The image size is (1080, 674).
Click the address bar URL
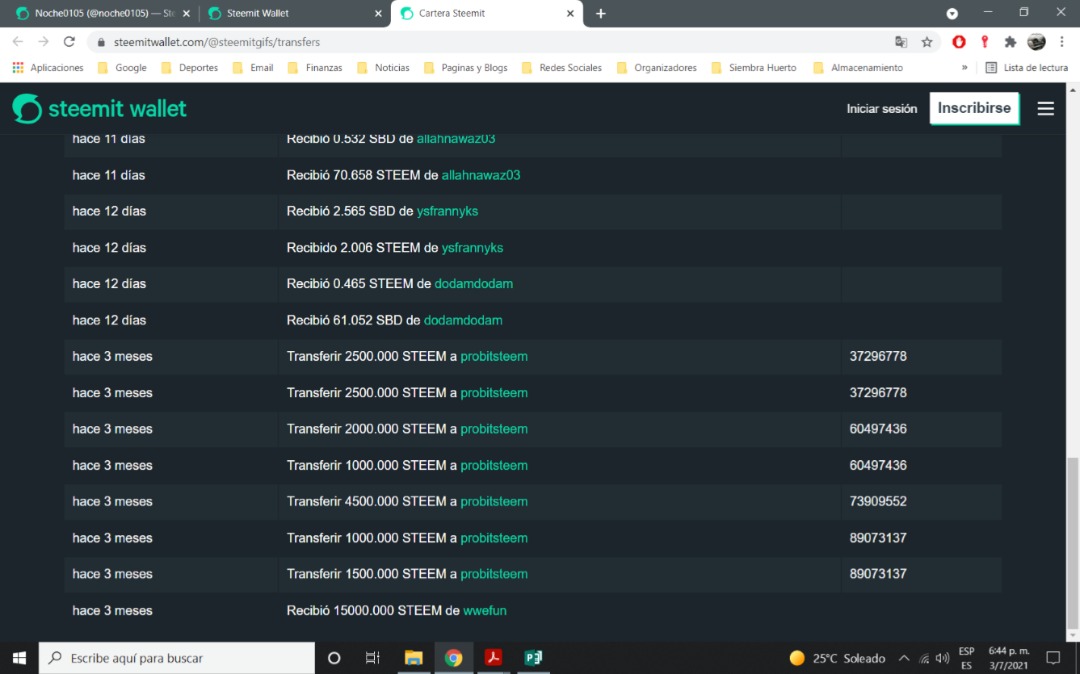[217, 42]
